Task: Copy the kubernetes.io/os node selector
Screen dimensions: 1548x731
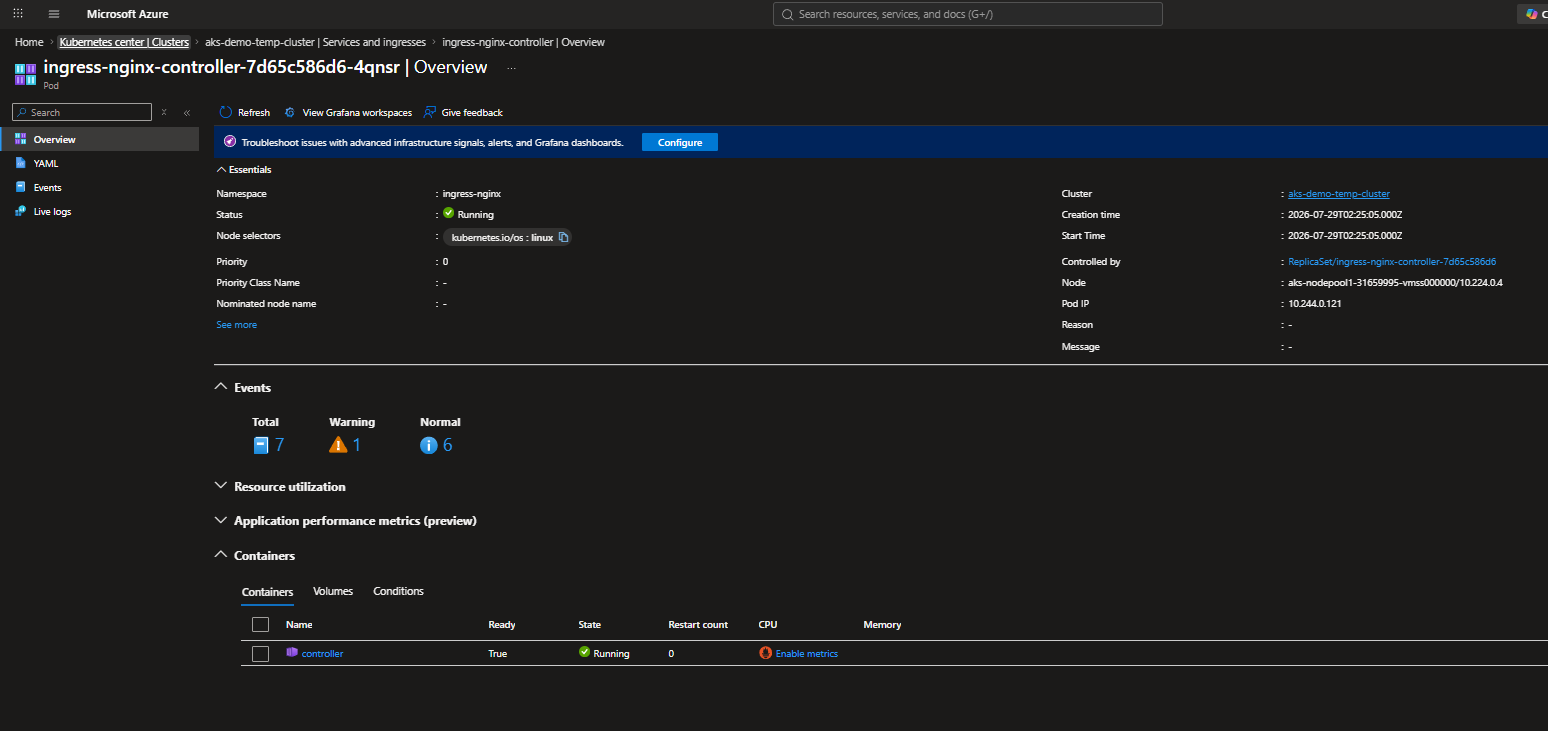Action: point(563,238)
